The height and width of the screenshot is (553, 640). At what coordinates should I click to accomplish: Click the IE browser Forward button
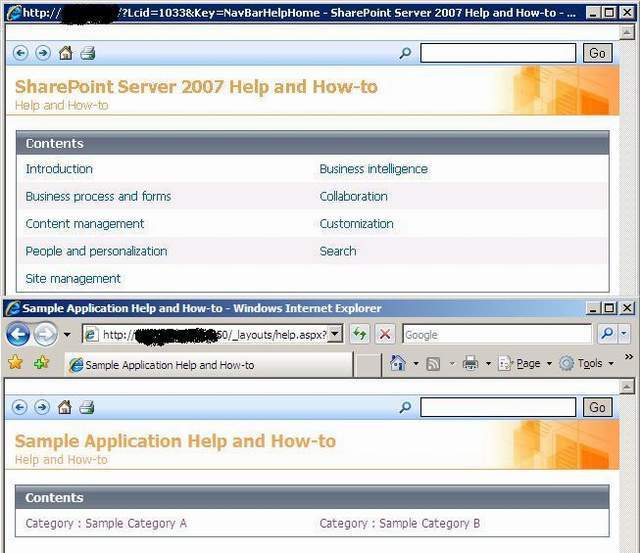[45, 334]
